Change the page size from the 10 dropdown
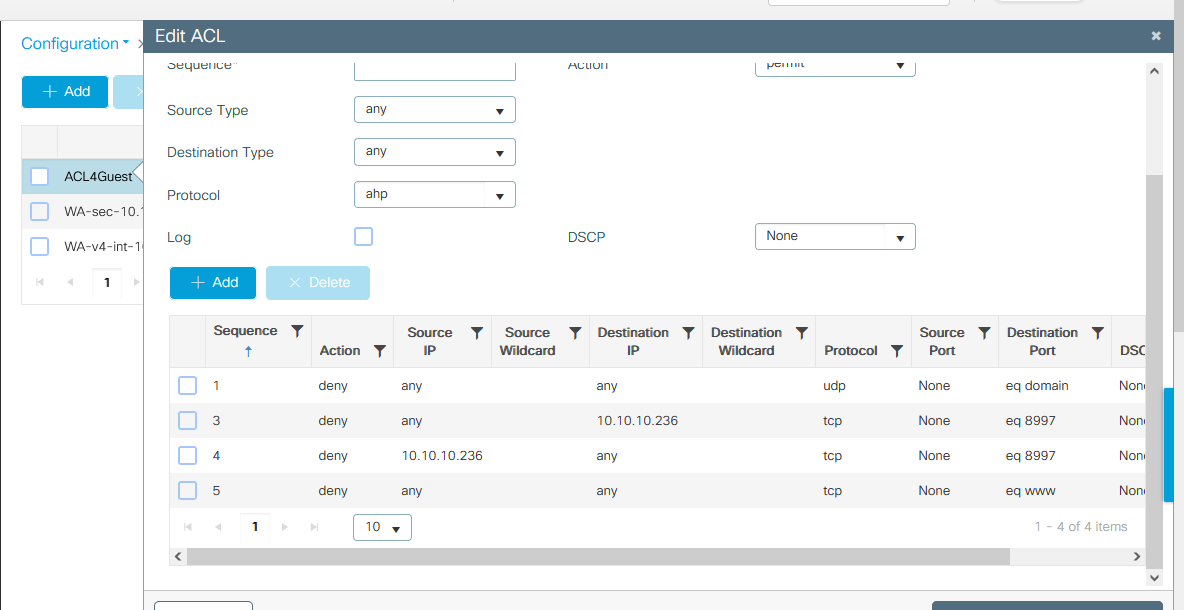This screenshot has width=1184, height=610. tap(382, 527)
